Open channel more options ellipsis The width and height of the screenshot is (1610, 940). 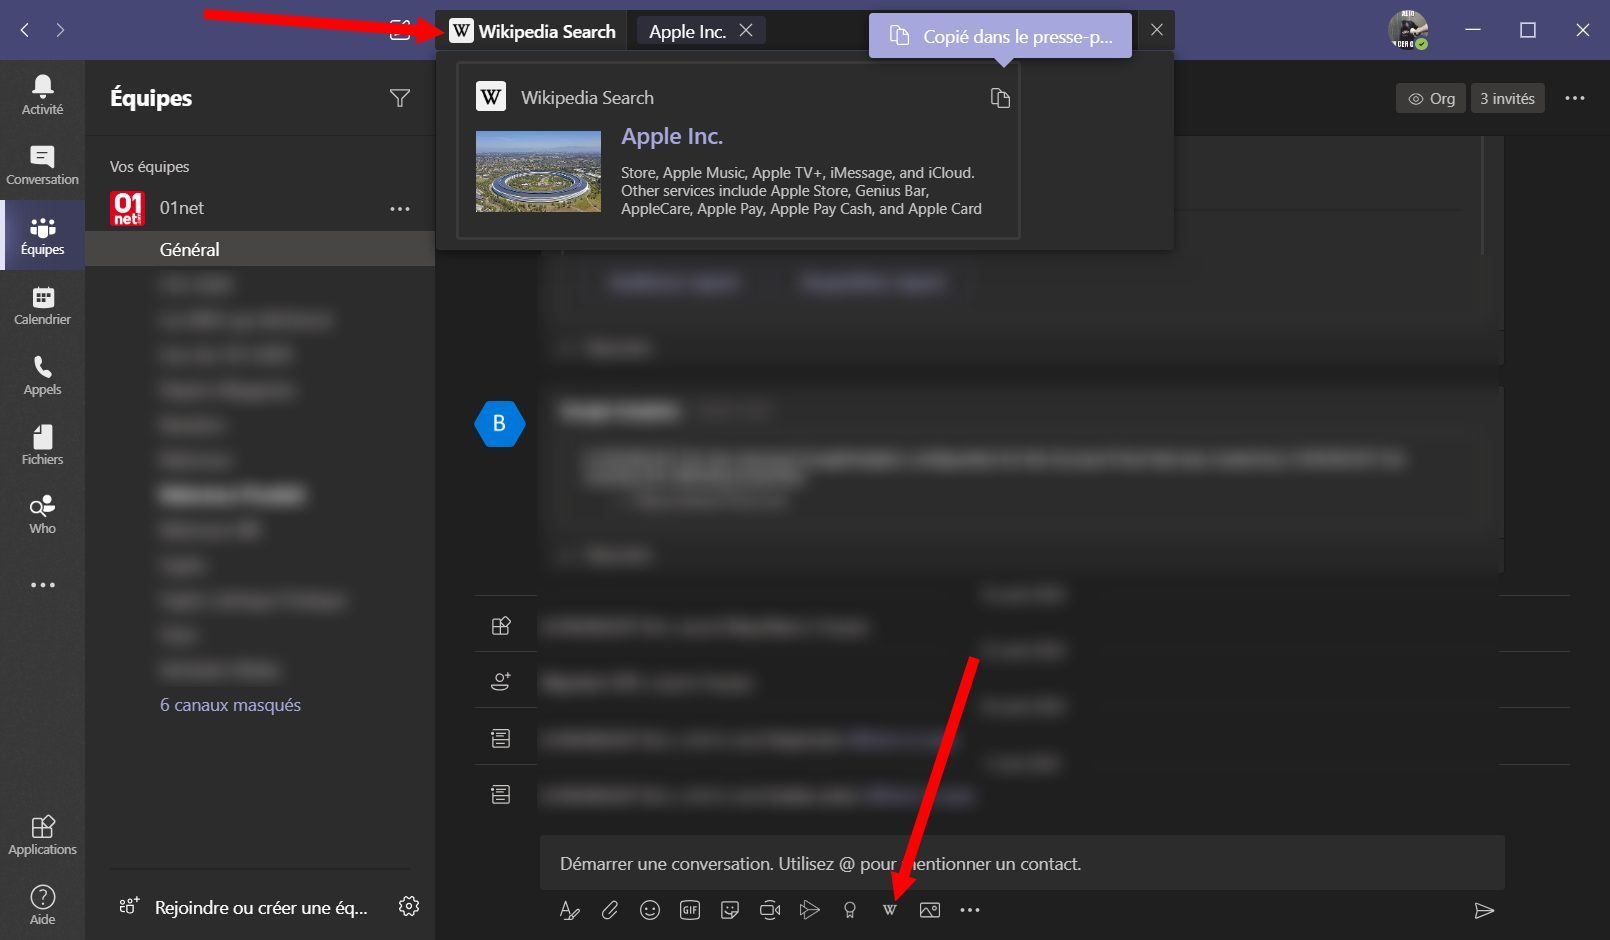point(1575,98)
